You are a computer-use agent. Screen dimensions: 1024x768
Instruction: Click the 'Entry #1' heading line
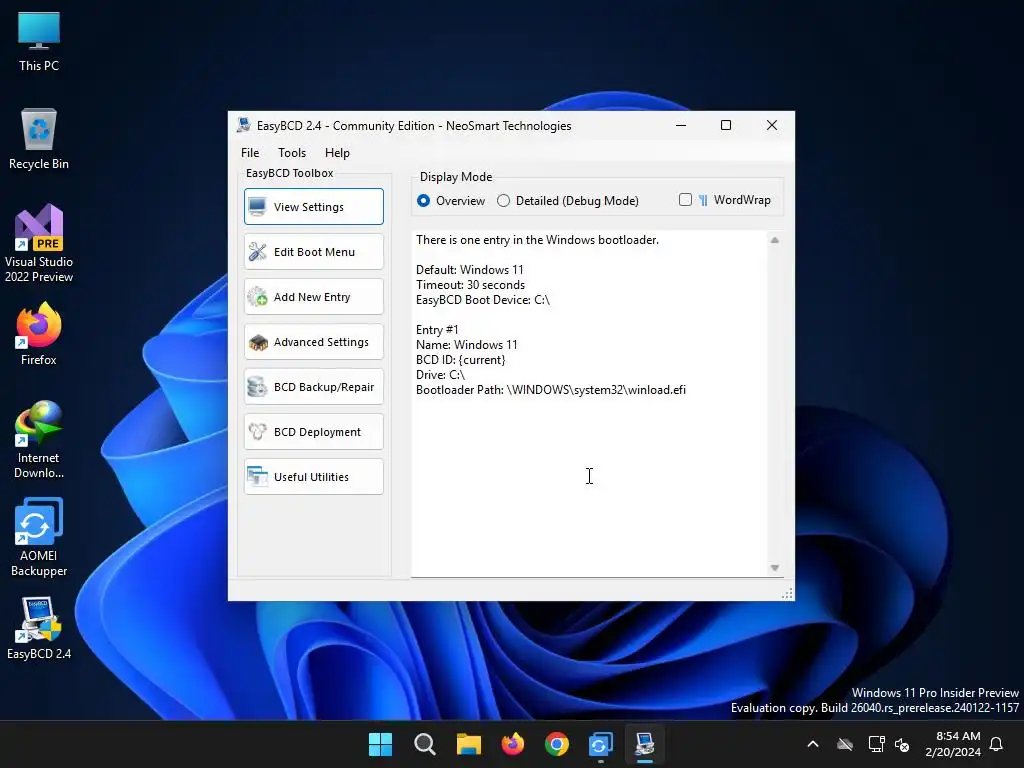437,330
